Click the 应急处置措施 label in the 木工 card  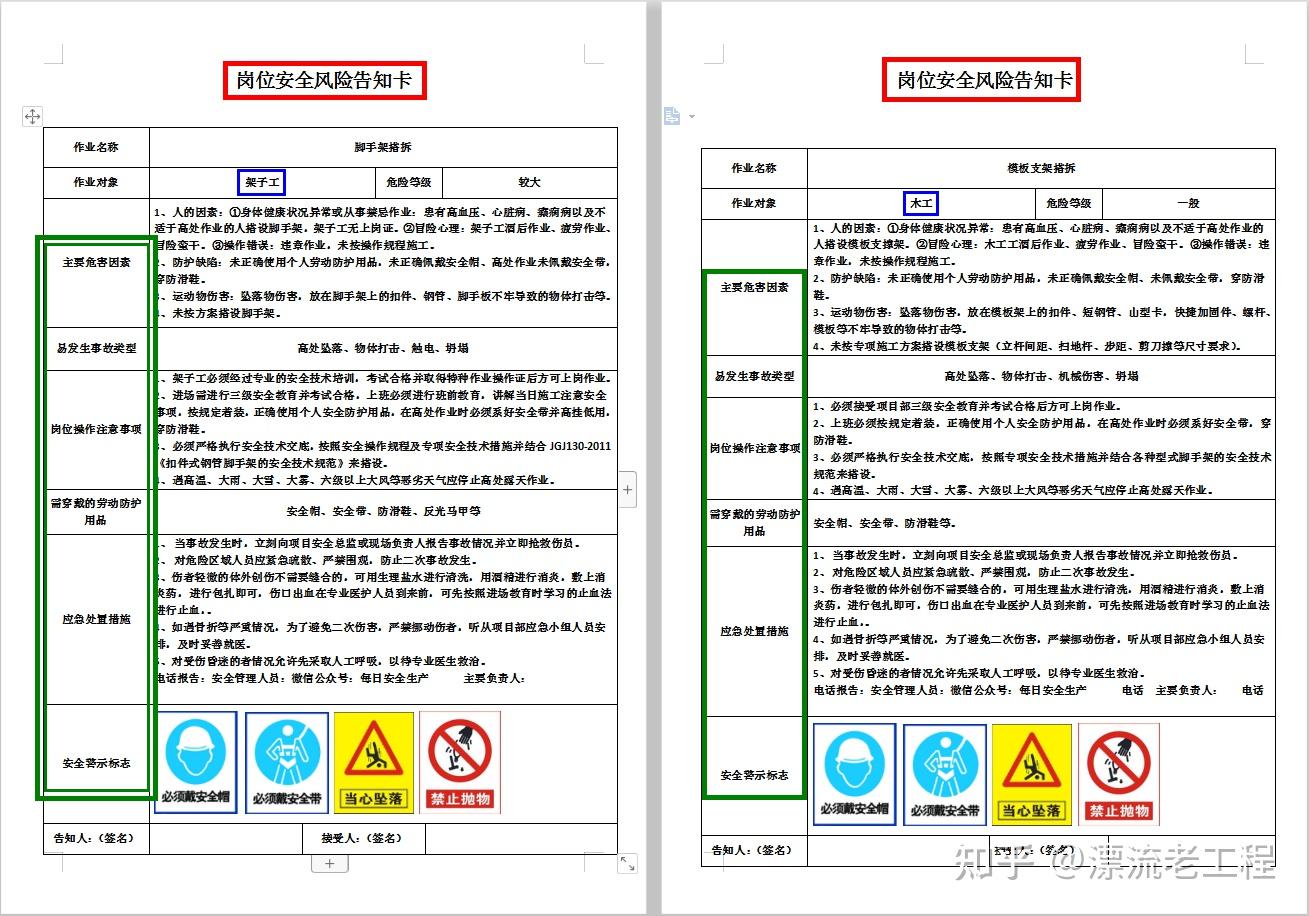point(754,631)
